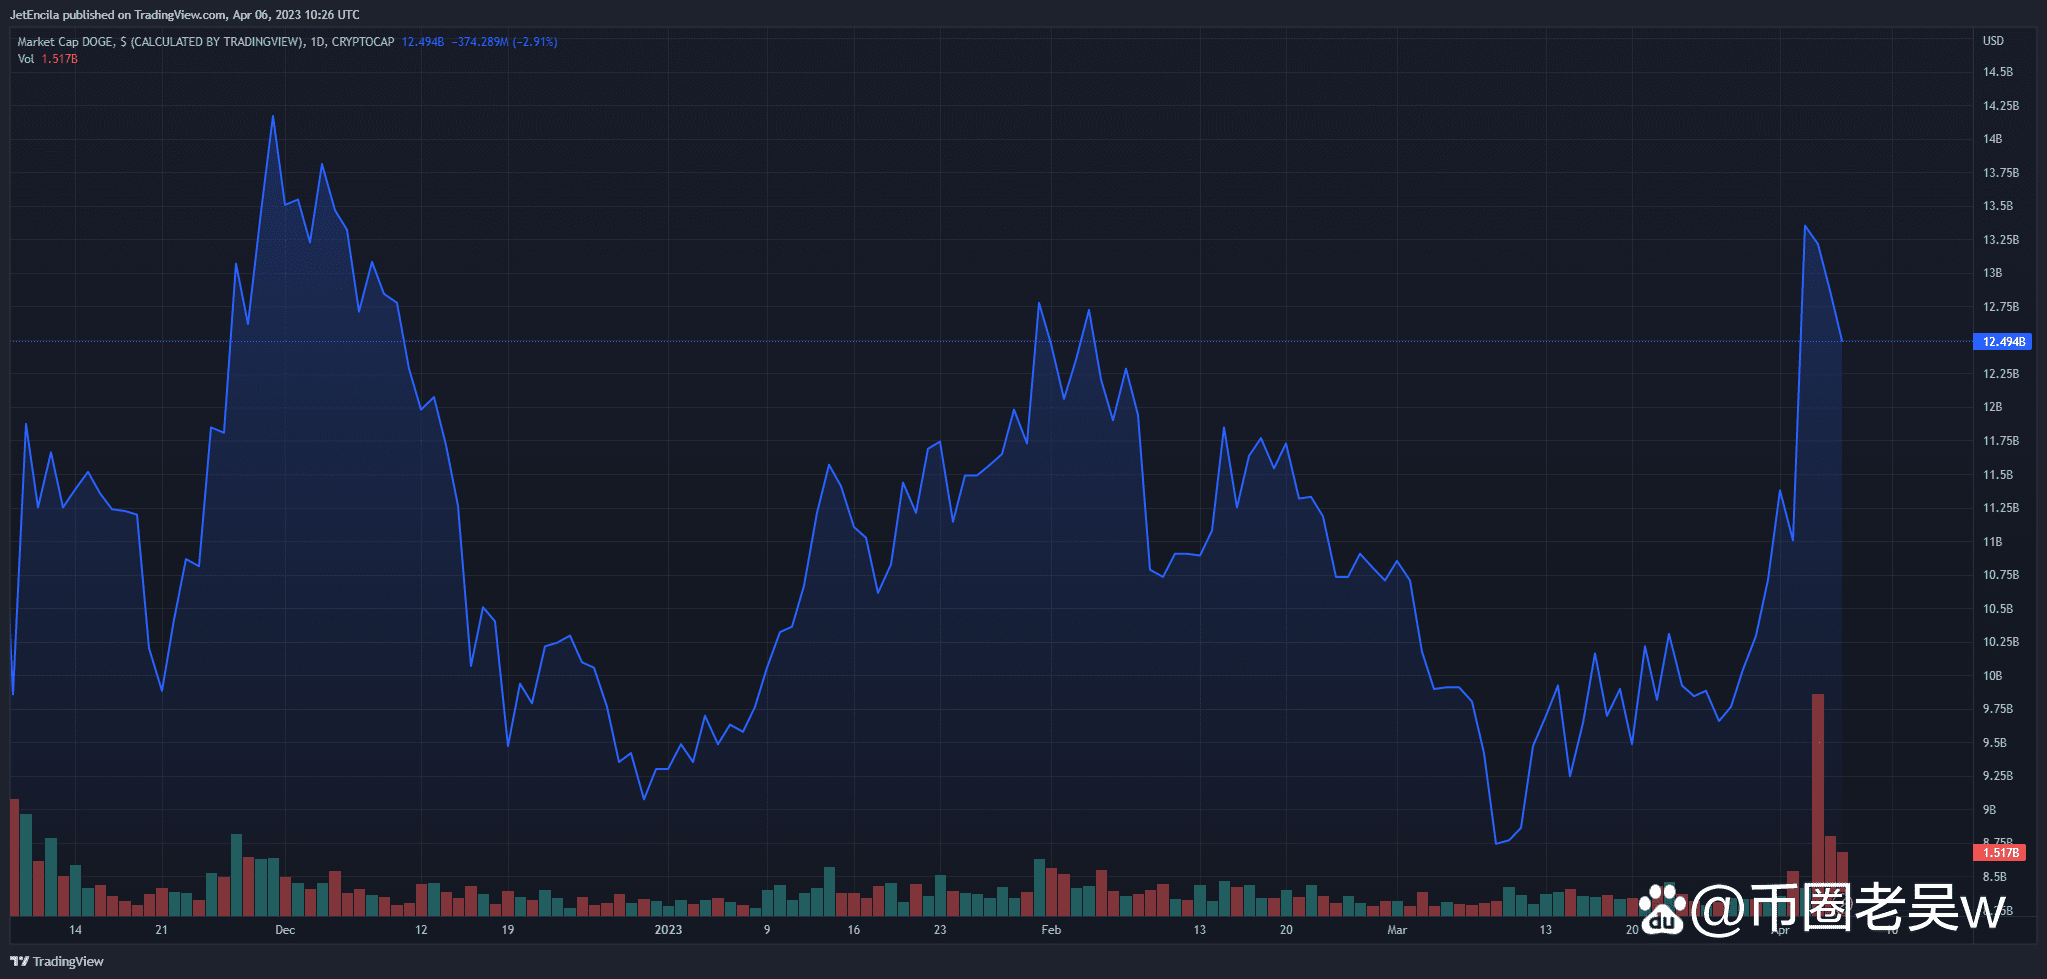Click the 10.75B price axis label
Viewport: 2047px width, 979px height.
tap(2001, 575)
